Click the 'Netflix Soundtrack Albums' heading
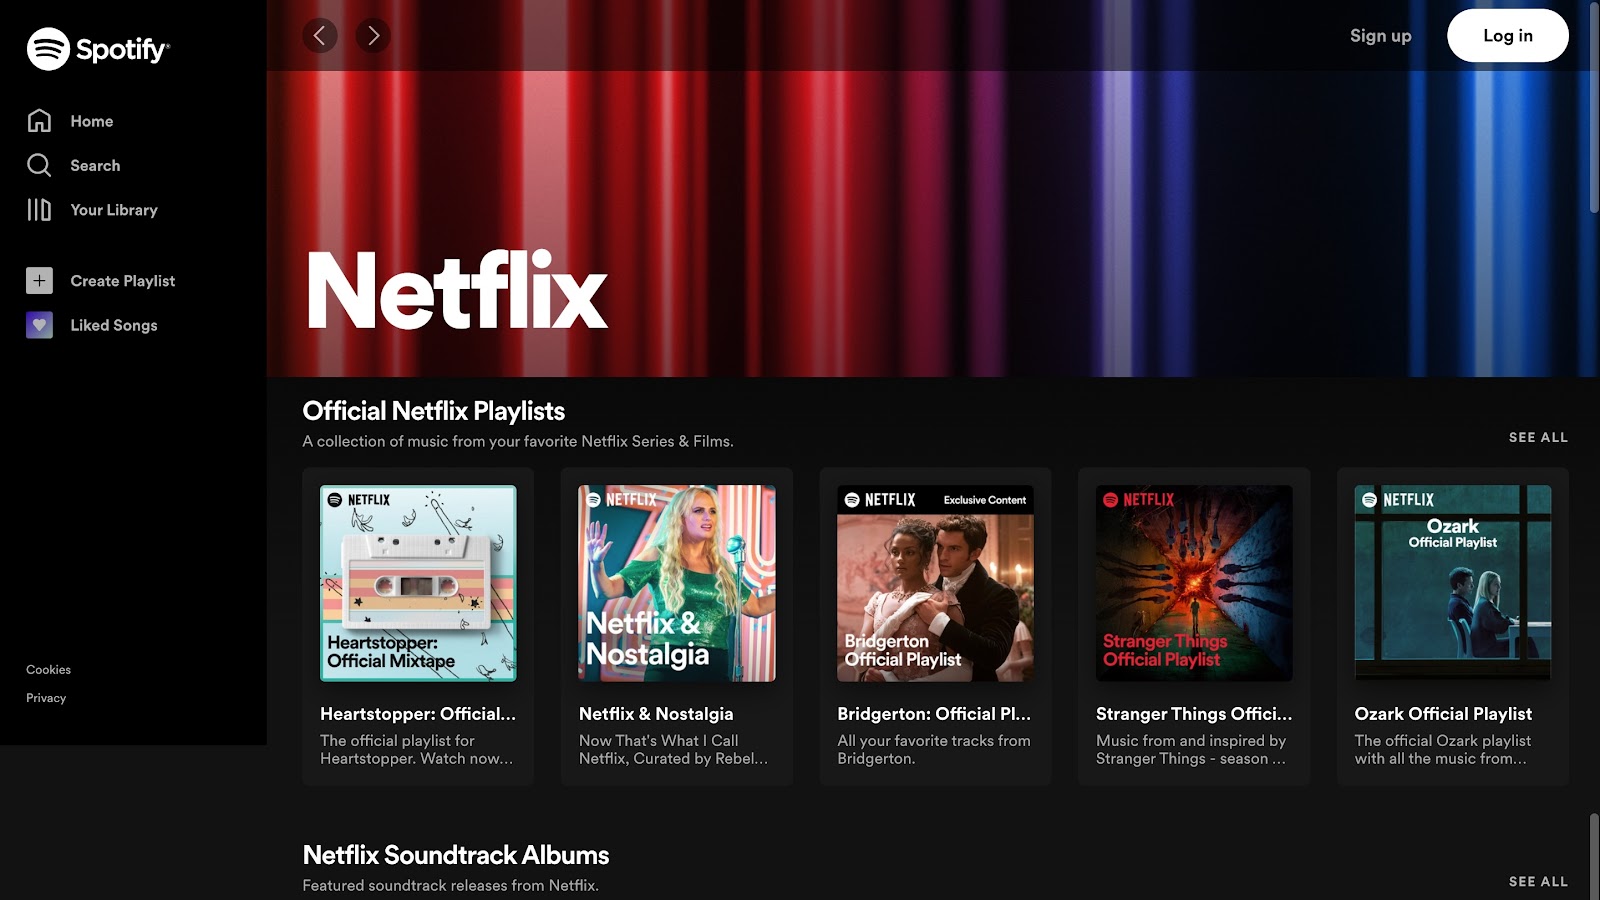The height and width of the screenshot is (900, 1600). (x=456, y=855)
